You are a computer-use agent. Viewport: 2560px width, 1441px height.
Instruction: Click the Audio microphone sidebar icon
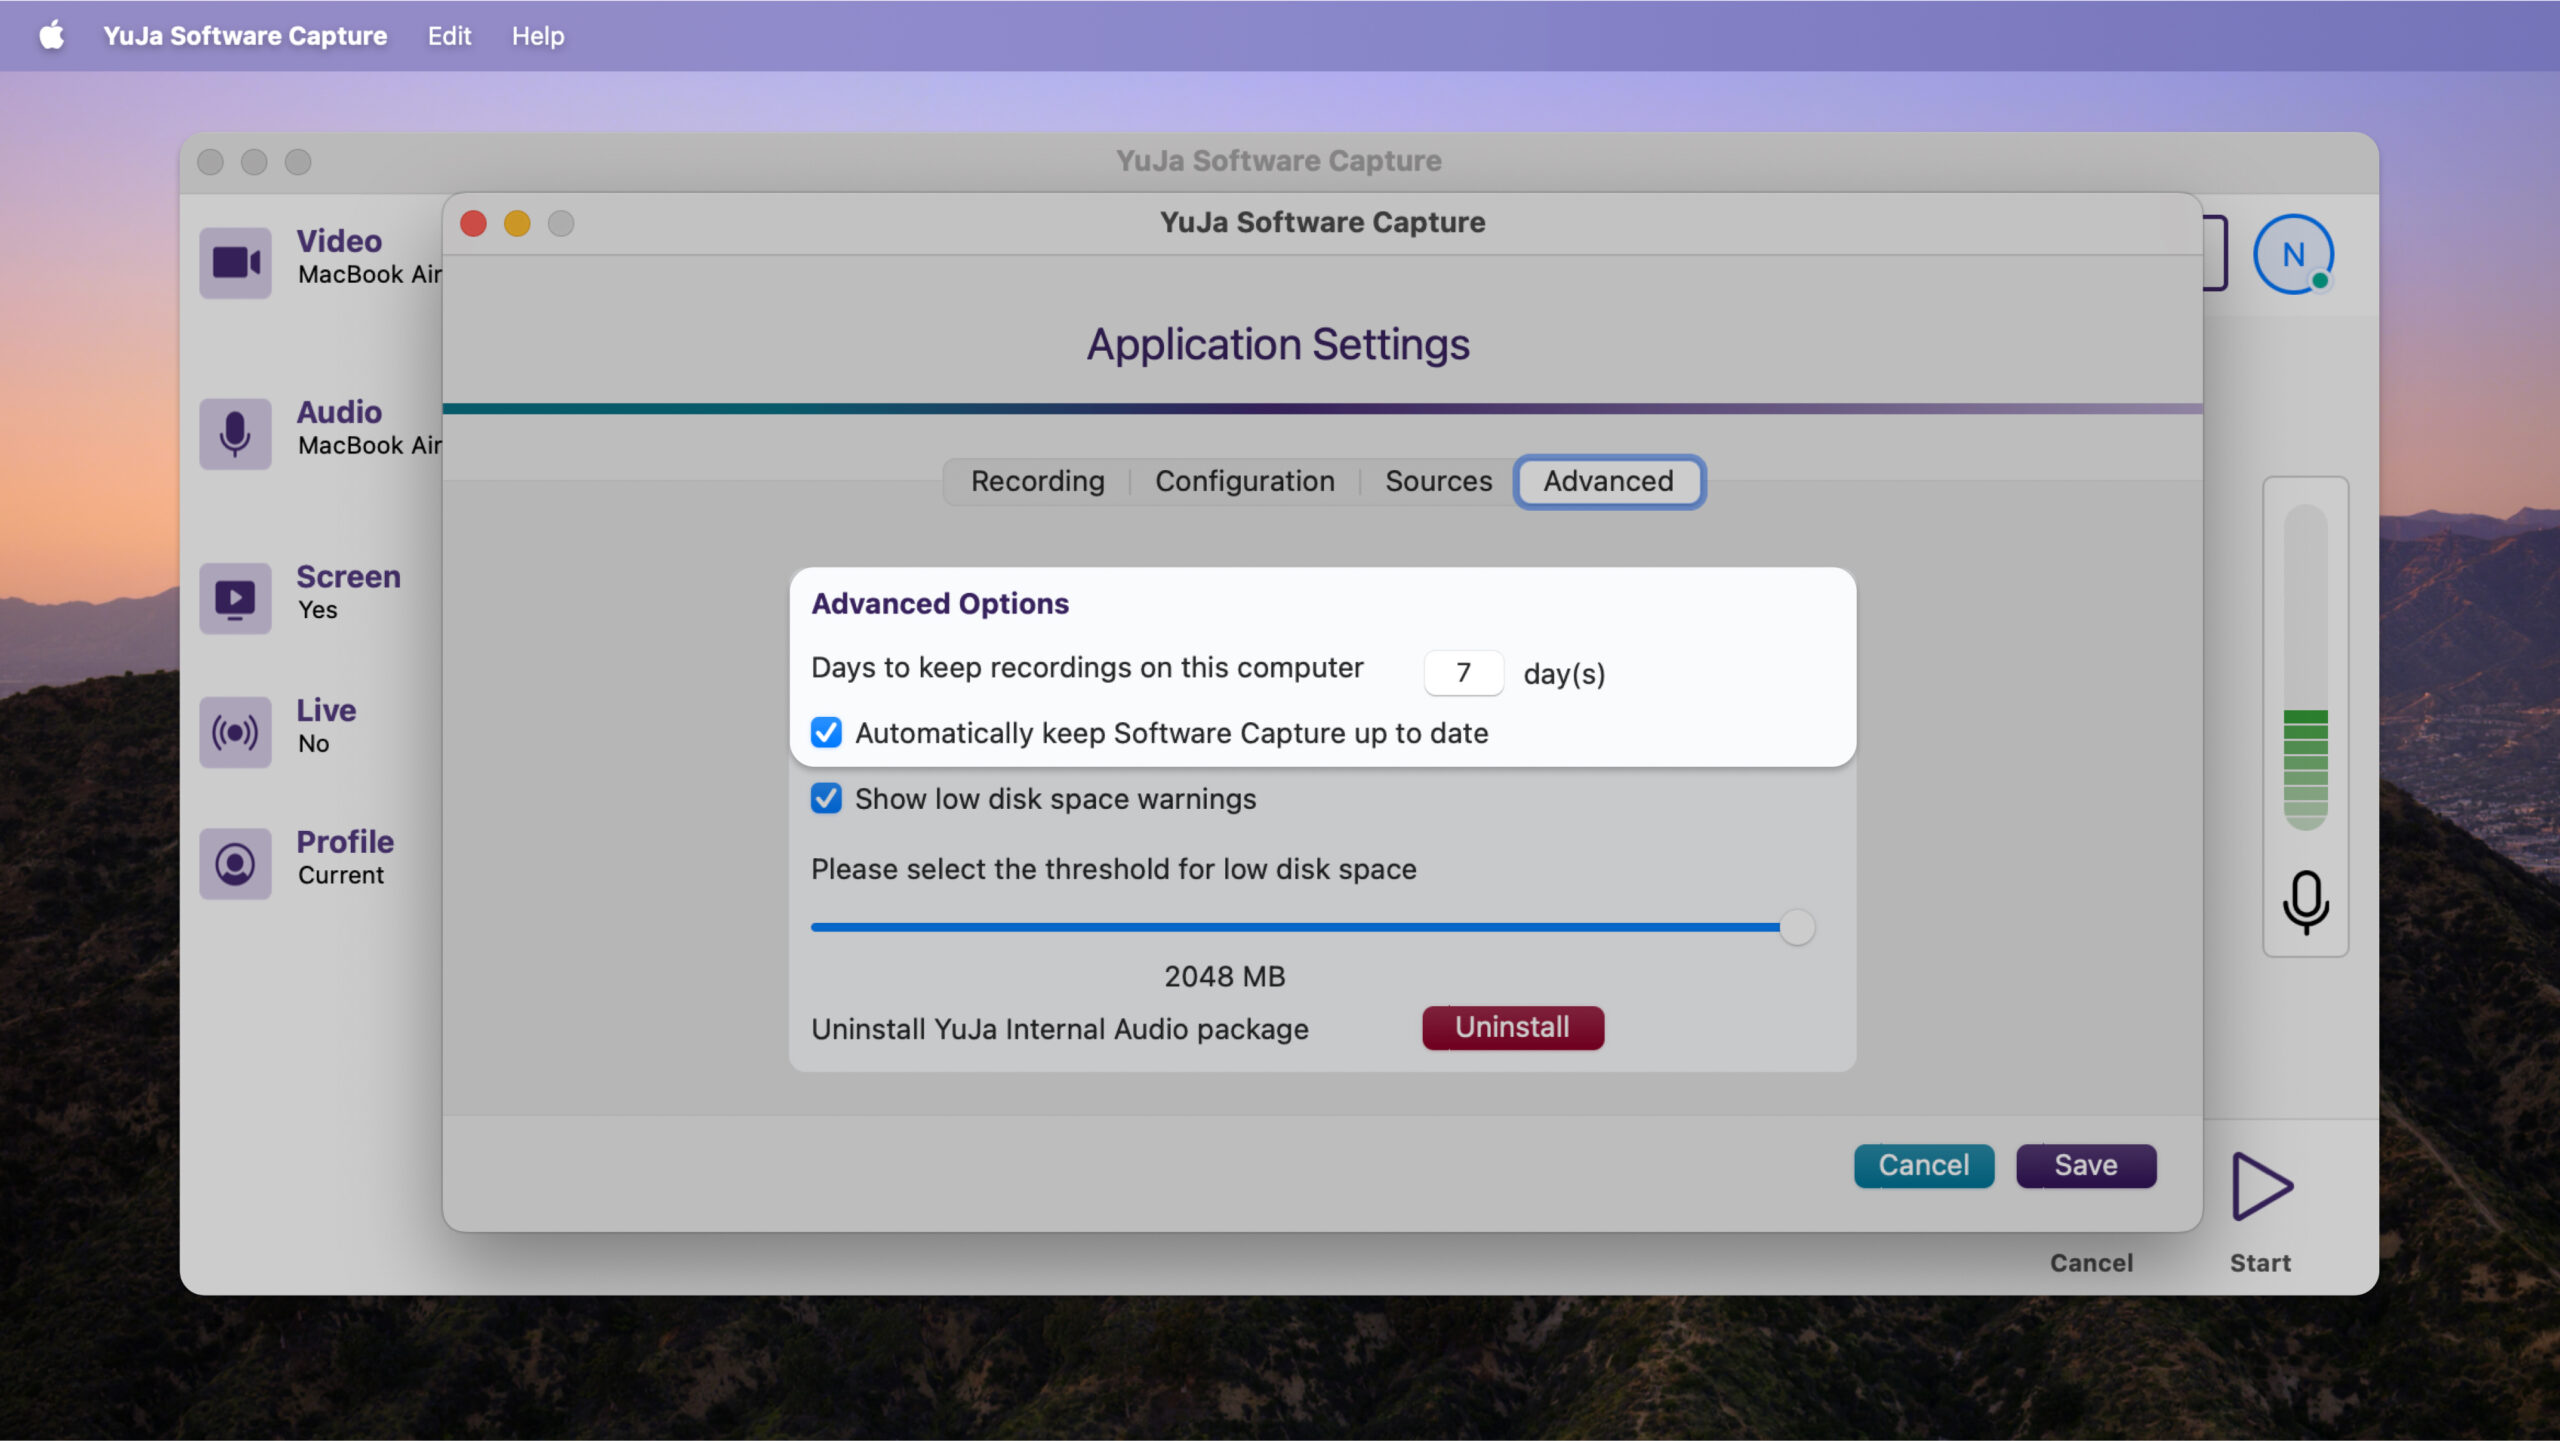click(x=235, y=434)
